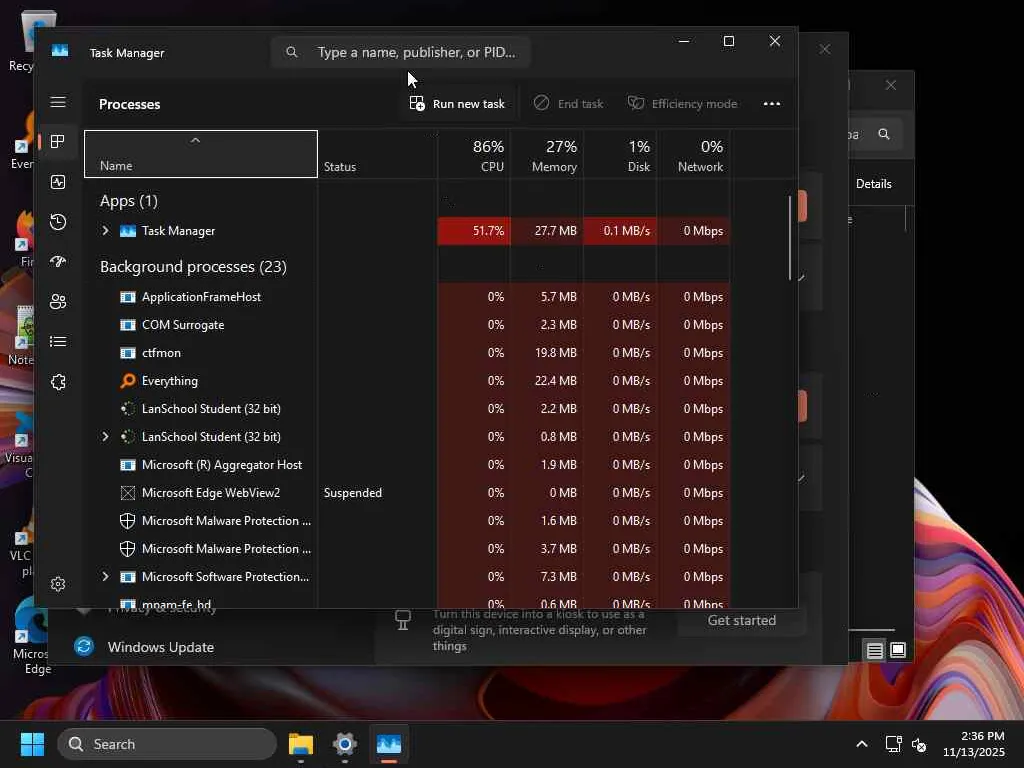Click the network status tray icon
Viewport: 1024px width, 768px height.
pyautogui.click(x=893, y=744)
